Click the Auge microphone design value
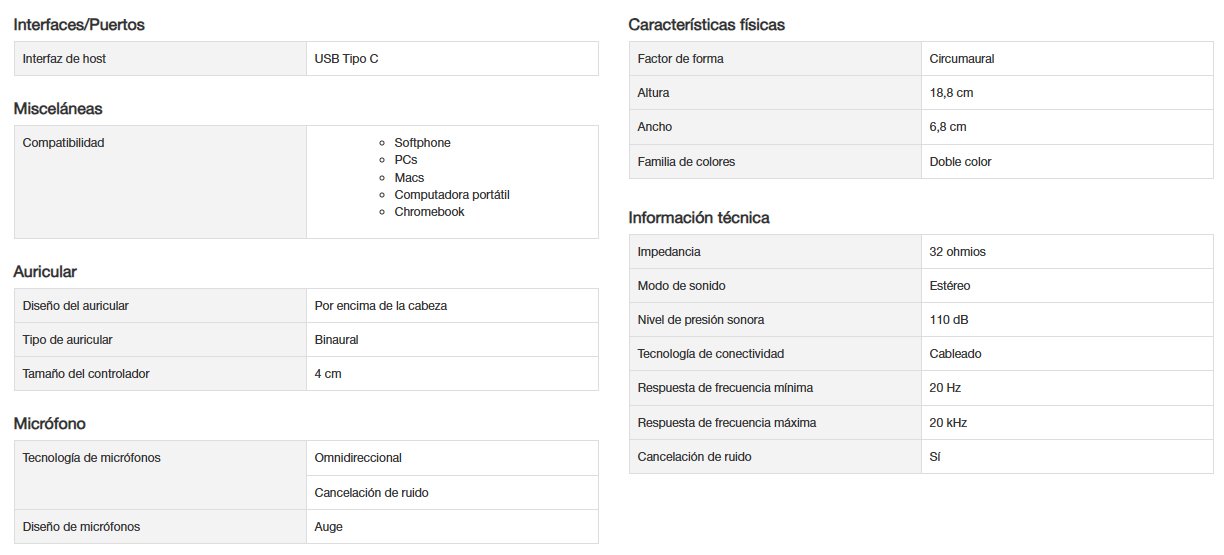 [x=328, y=527]
